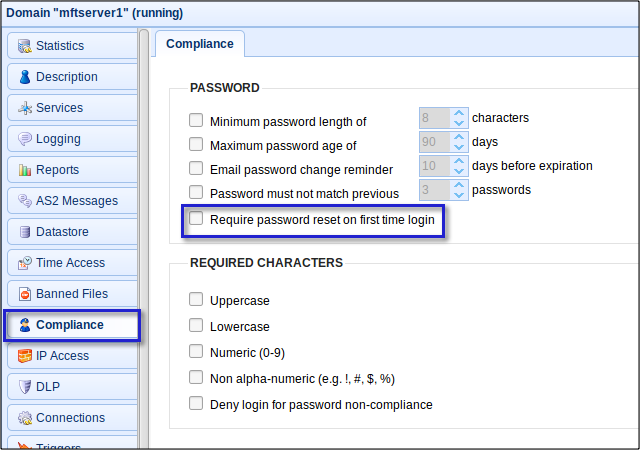This screenshot has height=450, width=640.
Task: Open Datastore via its database icon
Action: [24, 232]
